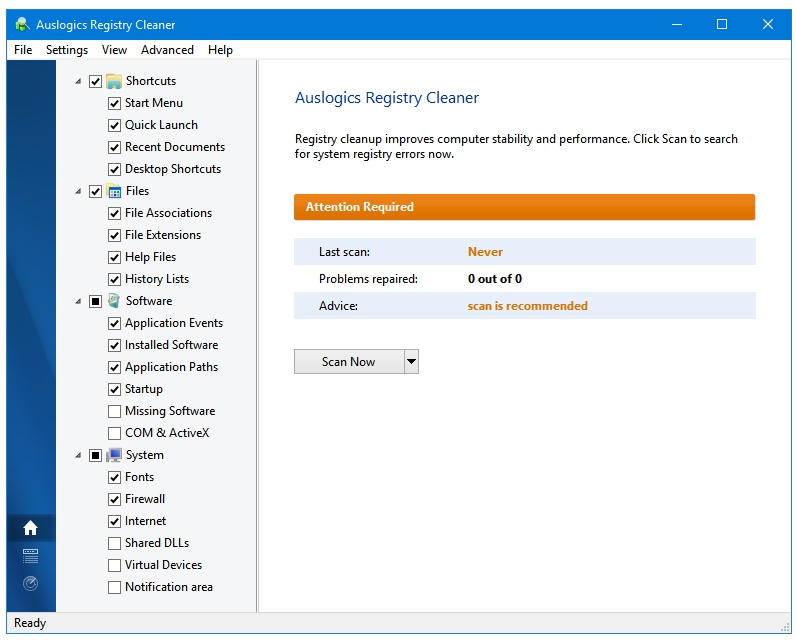This screenshot has width=796, height=640.
Task: Disable Desktop Shortcuts scanning
Action: pyautogui.click(x=114, y=170)
